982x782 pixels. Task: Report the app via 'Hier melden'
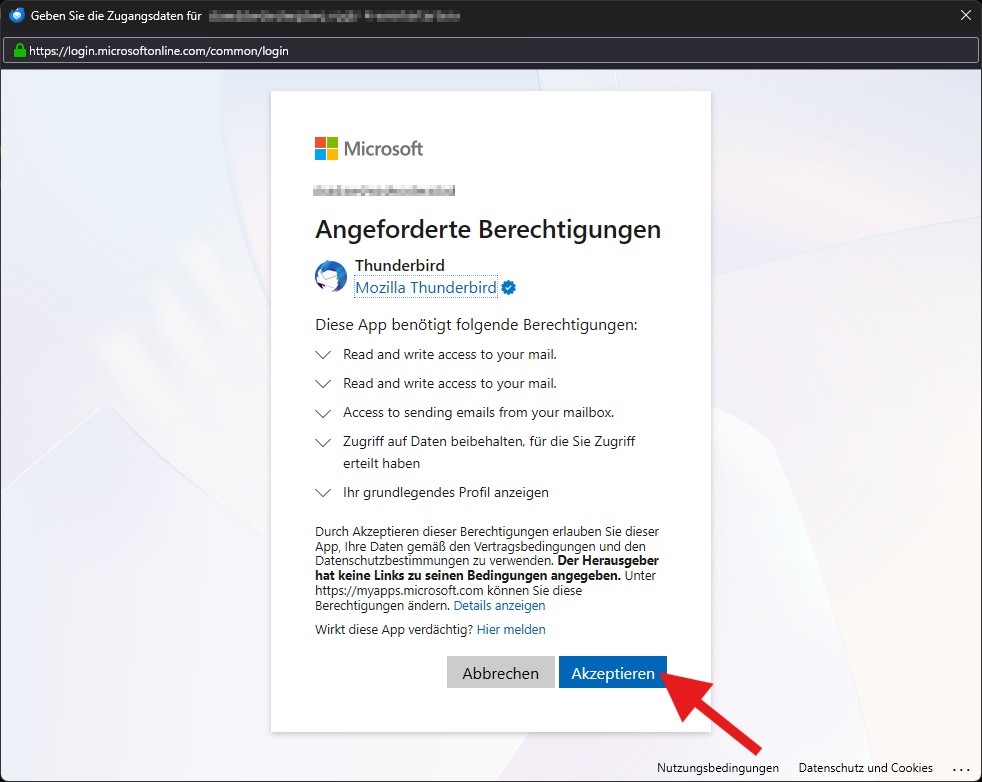click(511, 630)
